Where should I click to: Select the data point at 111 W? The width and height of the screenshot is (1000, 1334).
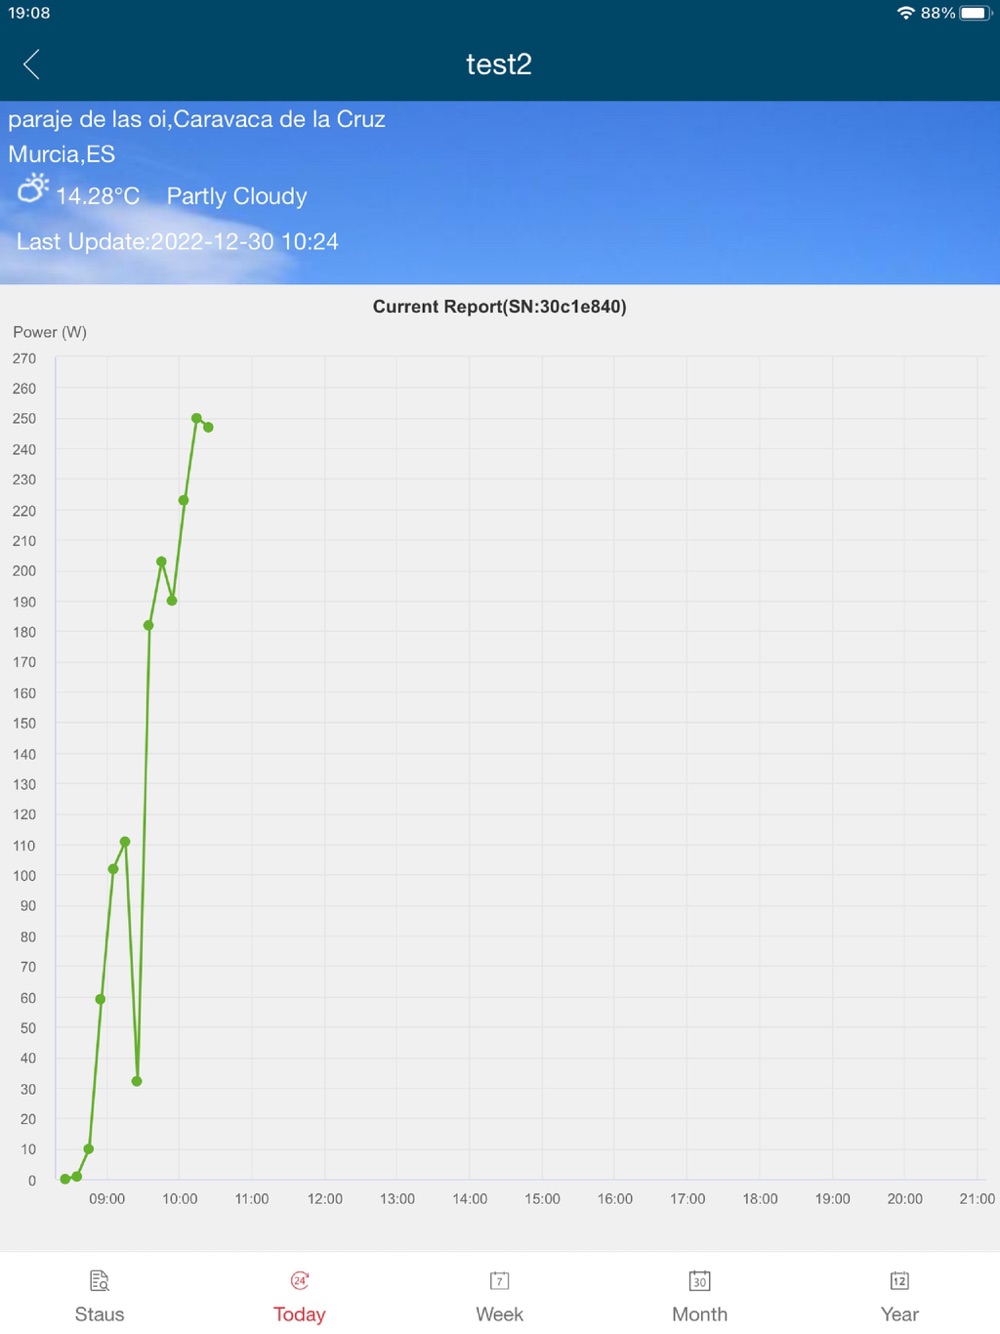click(x=125, y=842)
